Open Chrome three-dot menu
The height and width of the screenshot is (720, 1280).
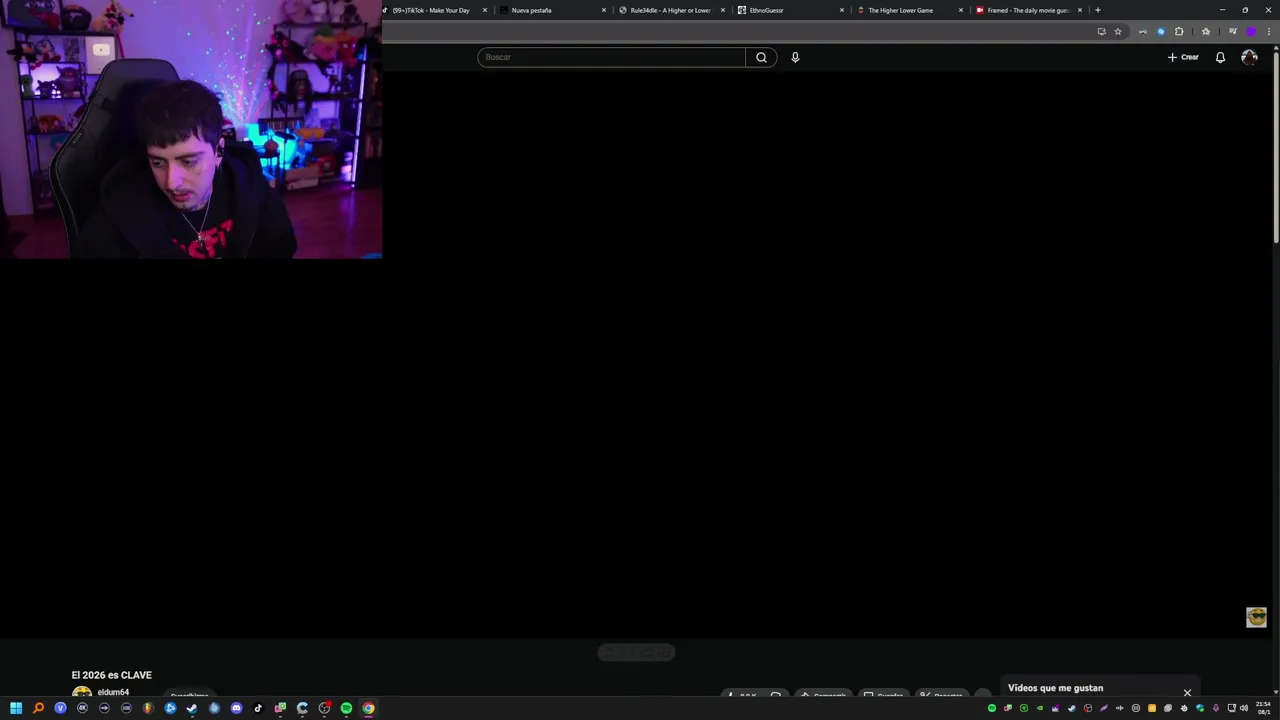point(1269,31)
